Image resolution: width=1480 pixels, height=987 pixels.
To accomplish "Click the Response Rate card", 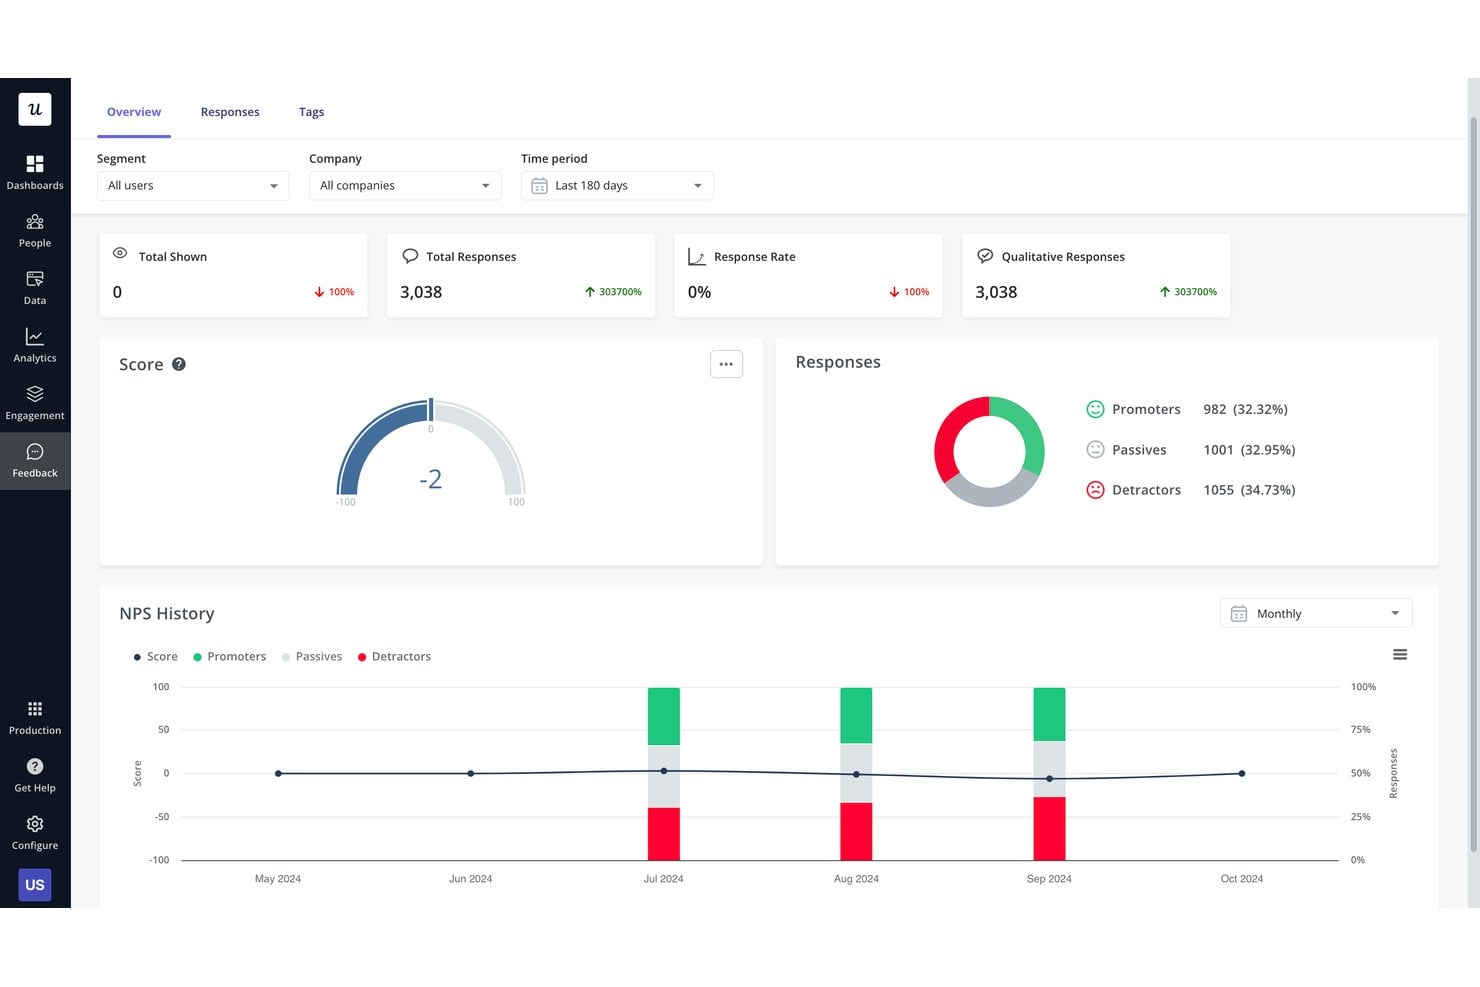I will pyautogui.click(x=808, y=276).
